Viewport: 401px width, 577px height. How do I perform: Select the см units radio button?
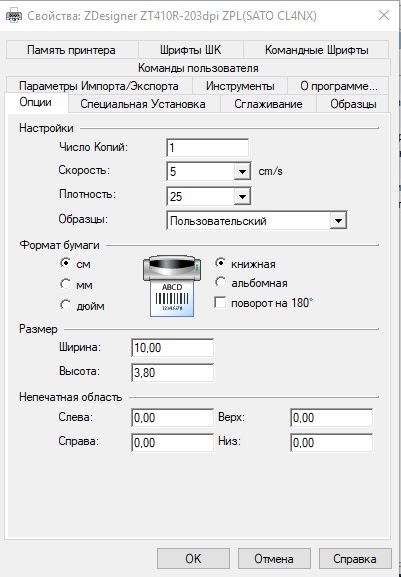(65, 263)
